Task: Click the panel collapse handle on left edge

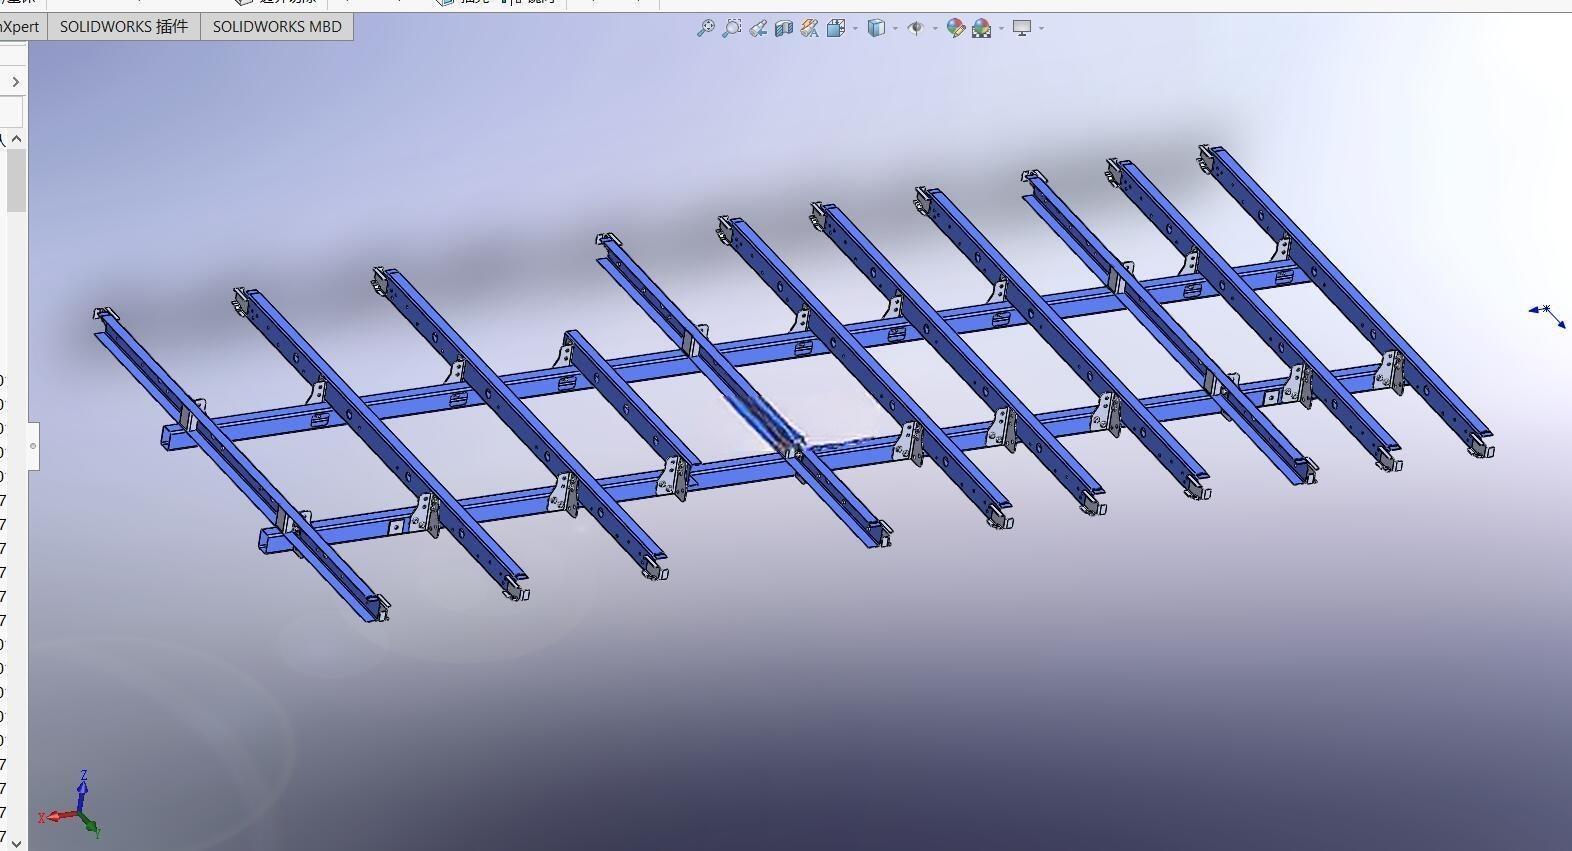Action: [33, 446]
